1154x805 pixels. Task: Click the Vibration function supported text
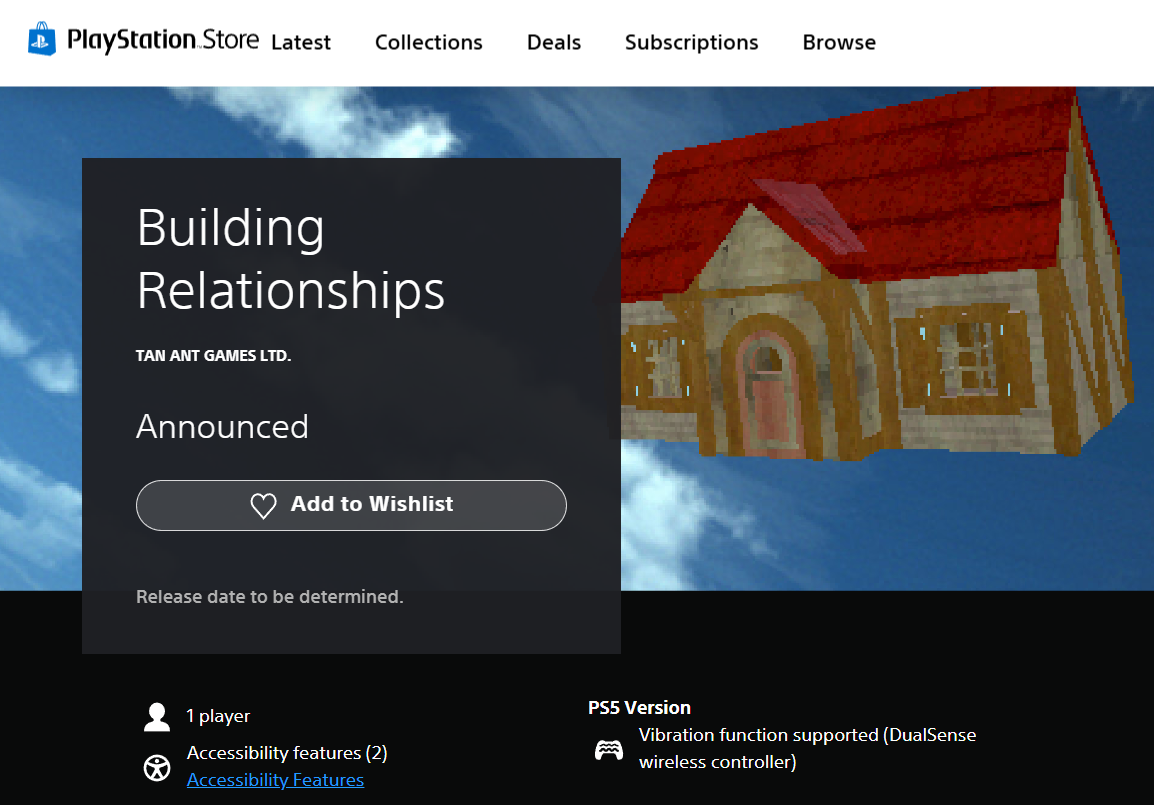pyautogui.click(x=807, y=748)
